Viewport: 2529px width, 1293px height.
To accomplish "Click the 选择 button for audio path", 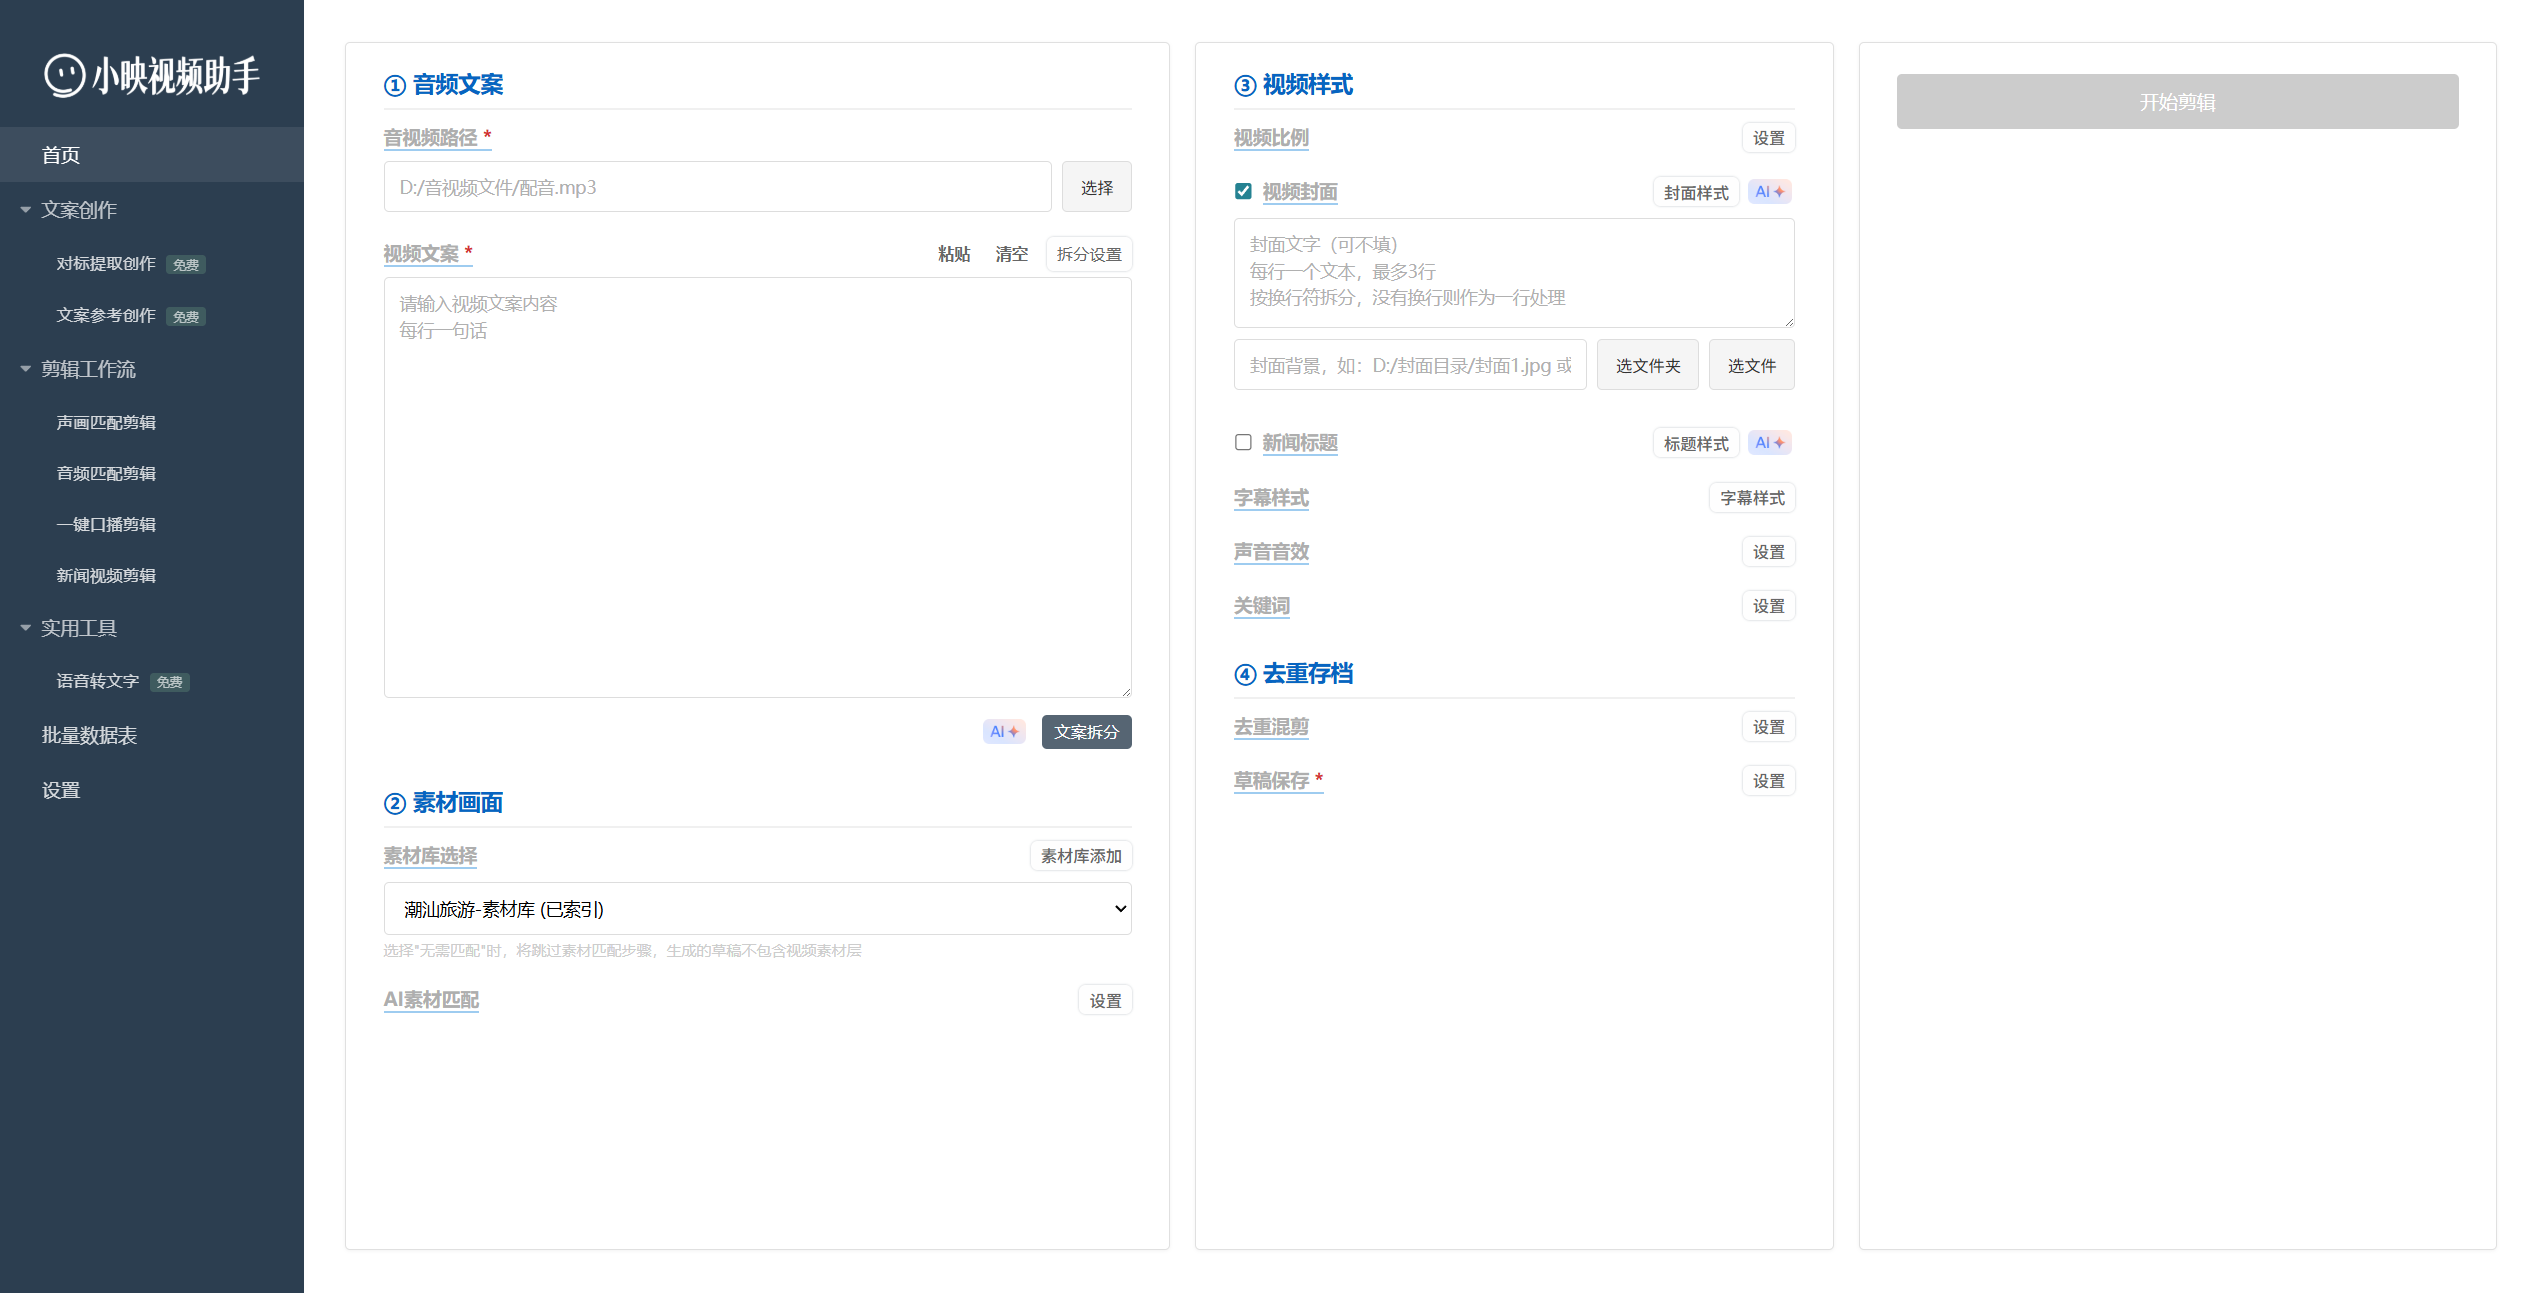I will (x=1096, y=187).
